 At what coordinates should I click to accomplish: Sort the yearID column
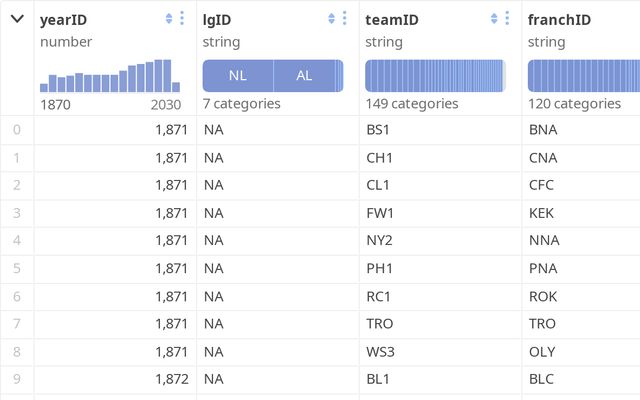[169, 19]
